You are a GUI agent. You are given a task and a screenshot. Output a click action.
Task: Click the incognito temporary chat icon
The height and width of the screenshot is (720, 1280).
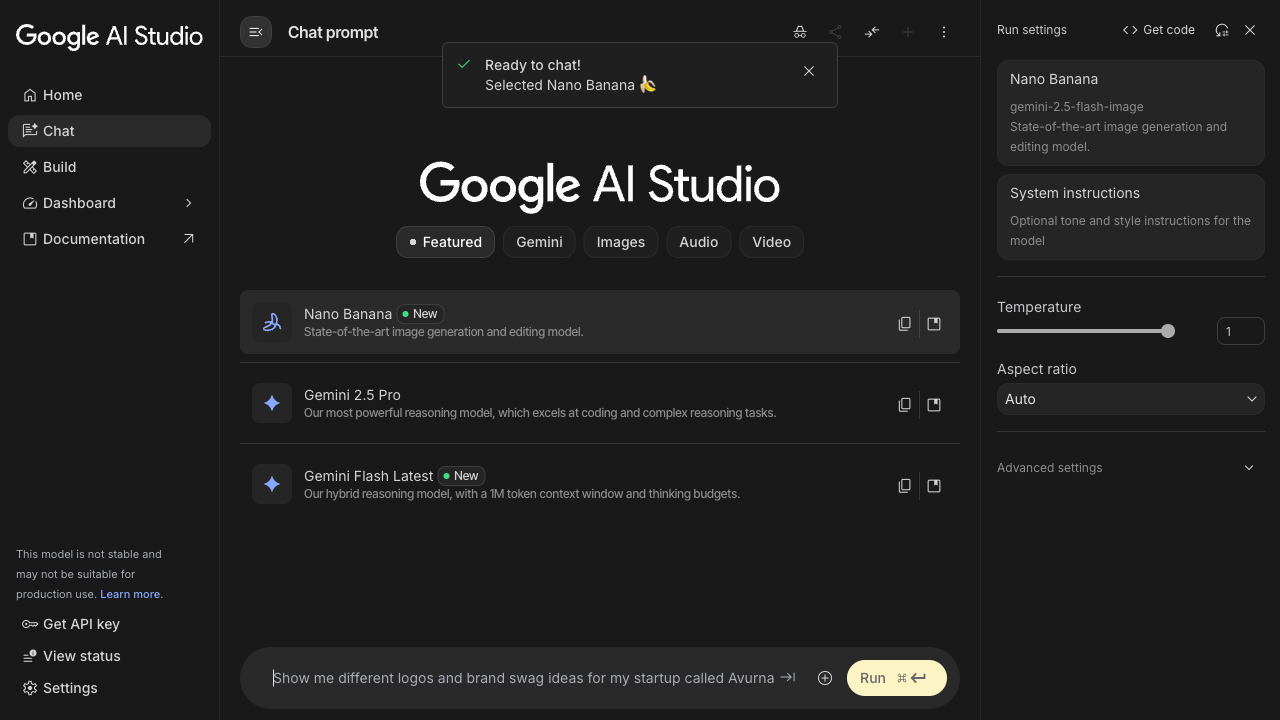click(x=800, y=32)
